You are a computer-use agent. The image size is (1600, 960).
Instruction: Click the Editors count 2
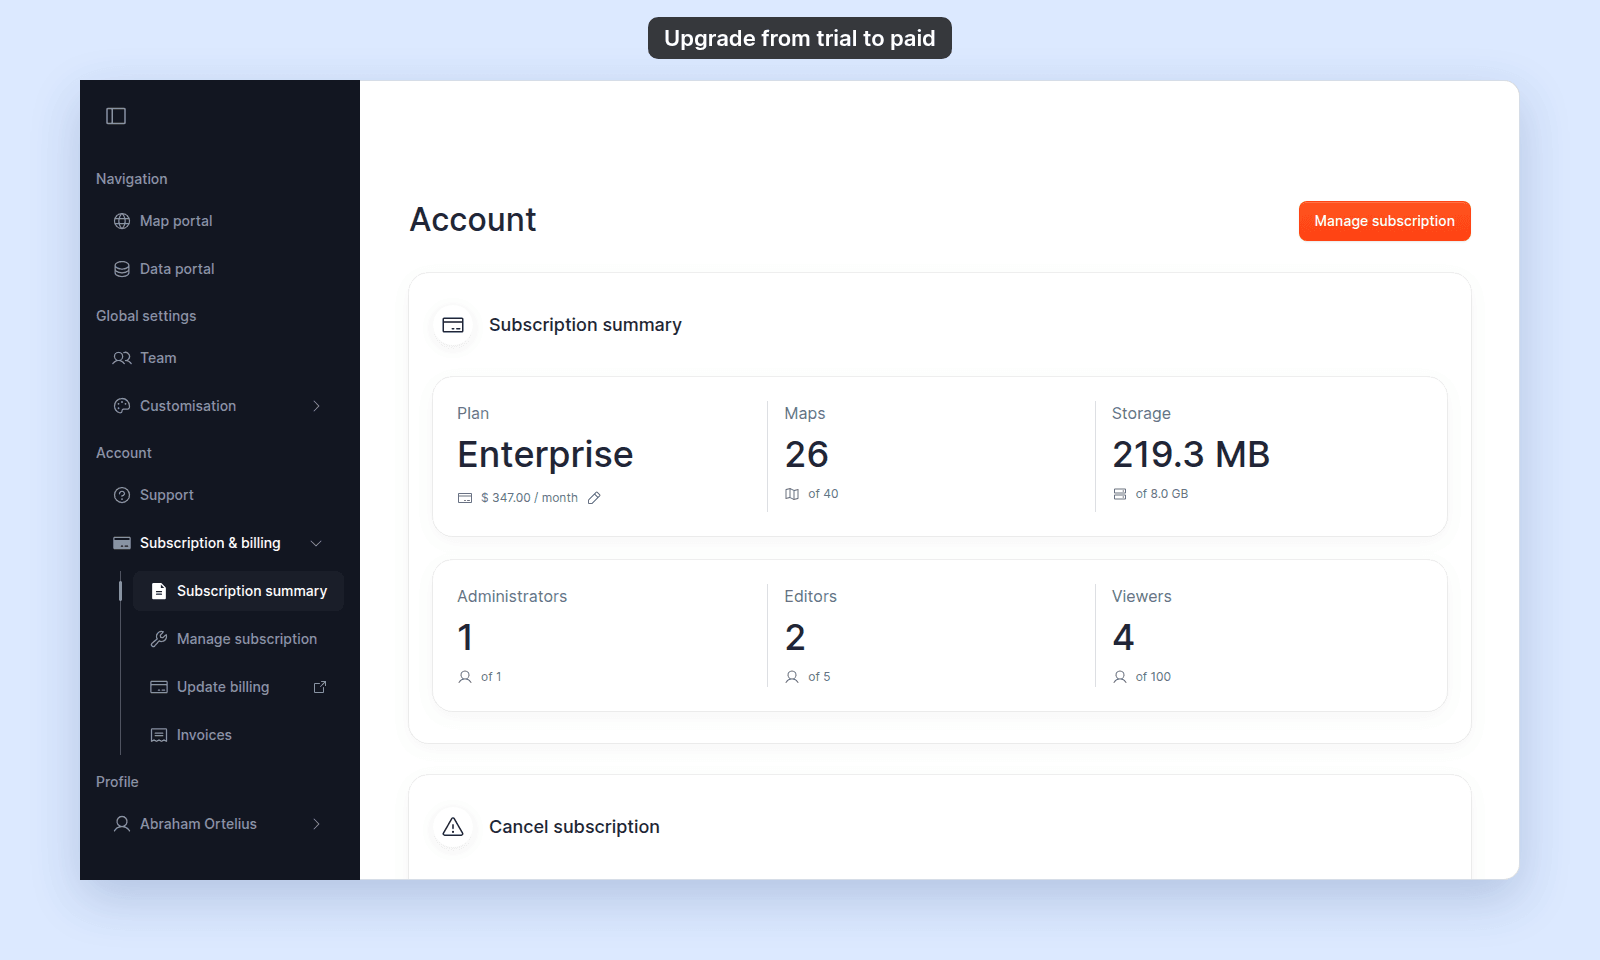pyautogui.click(x=795, y=638)
